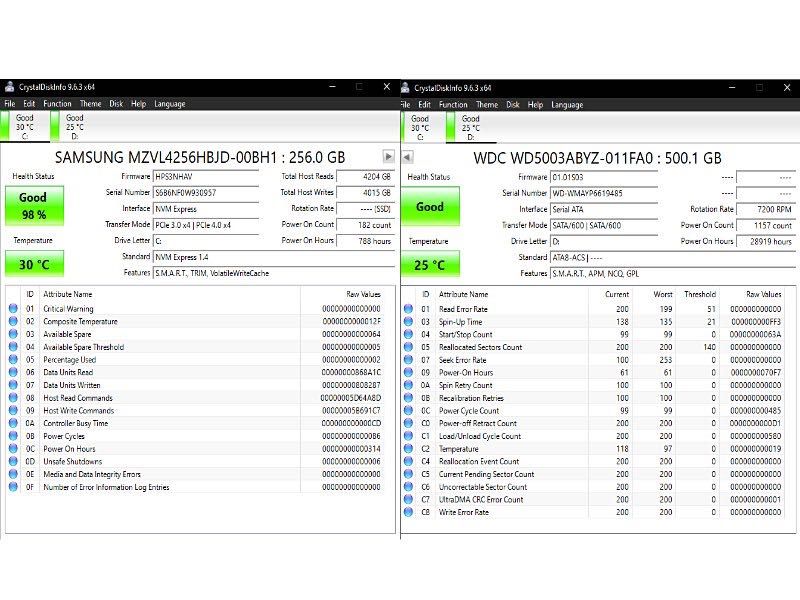Click Power On Count 1157 count
Image resolution: width=800 pixels, height=600 pixels.
point(765,225)
